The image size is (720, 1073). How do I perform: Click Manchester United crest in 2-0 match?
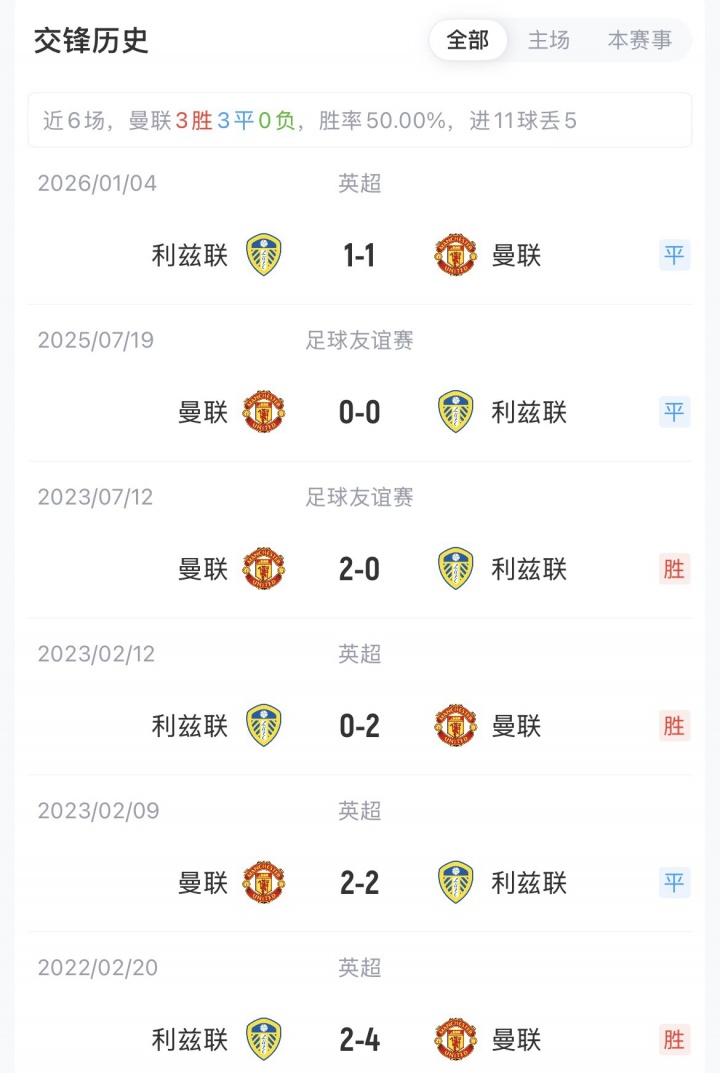(x=264, y=569)
